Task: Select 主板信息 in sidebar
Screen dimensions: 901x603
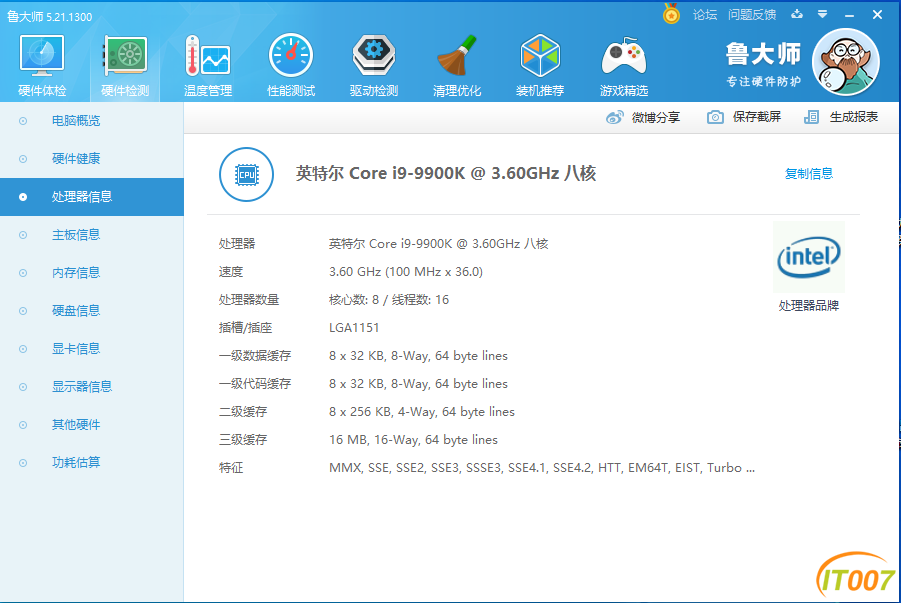Action: point(92,235)
